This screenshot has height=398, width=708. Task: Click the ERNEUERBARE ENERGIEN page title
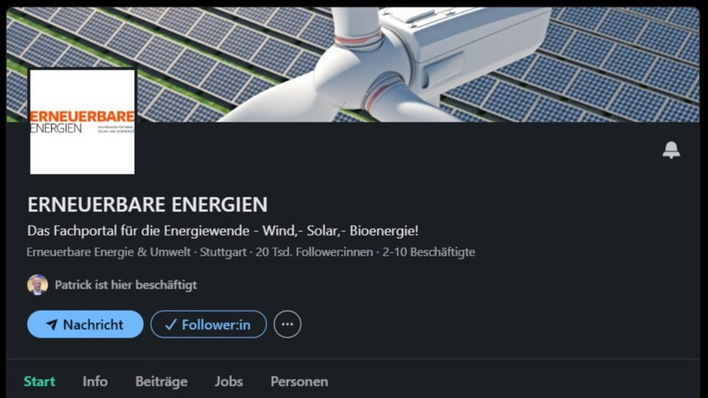[147, 205]
